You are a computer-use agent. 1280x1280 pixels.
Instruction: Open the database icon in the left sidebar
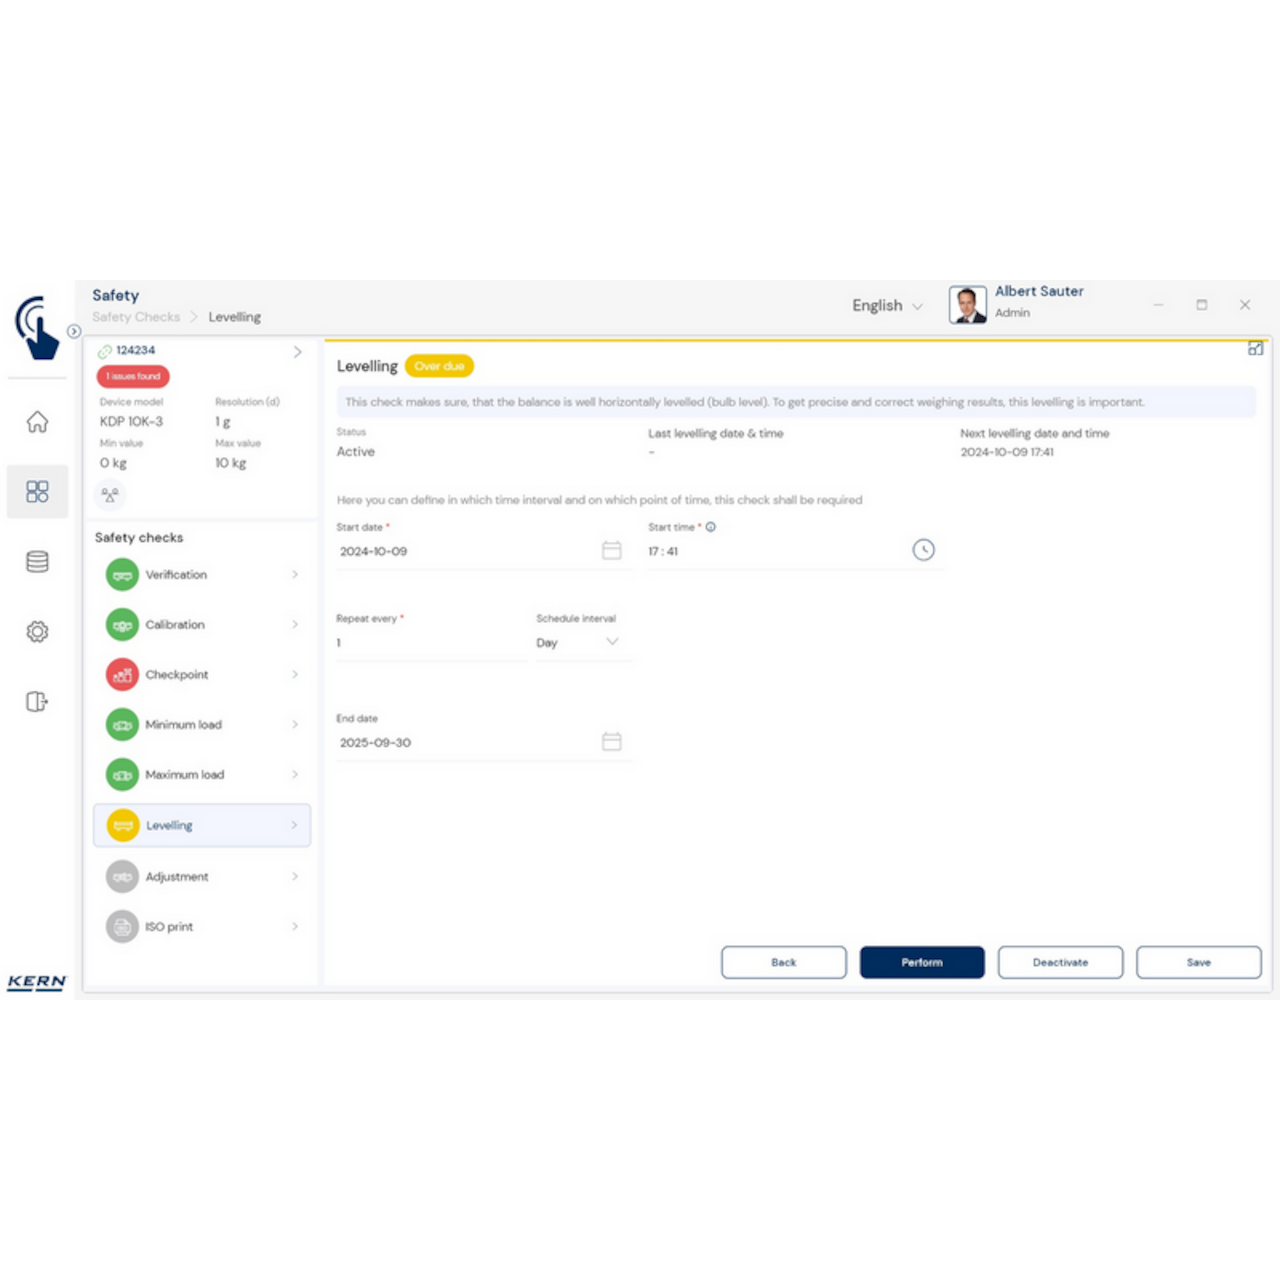(37, 561)
